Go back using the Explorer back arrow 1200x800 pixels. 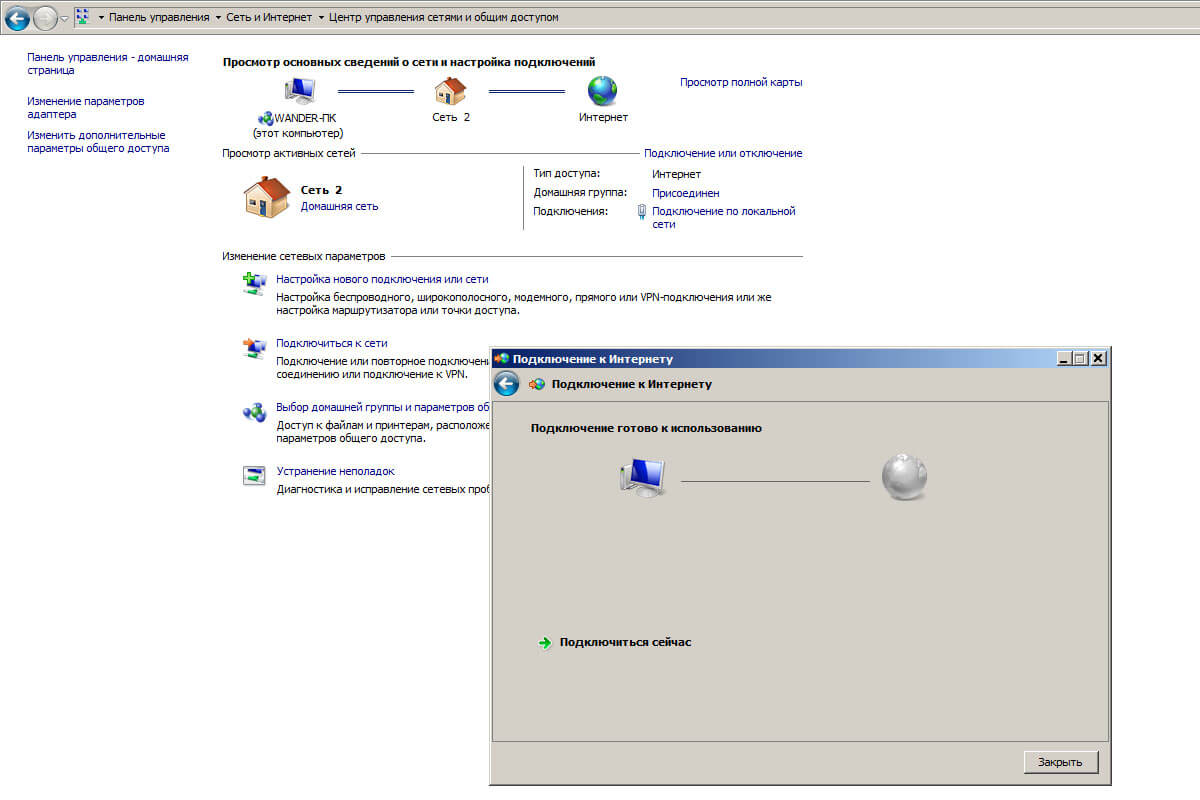17,18
